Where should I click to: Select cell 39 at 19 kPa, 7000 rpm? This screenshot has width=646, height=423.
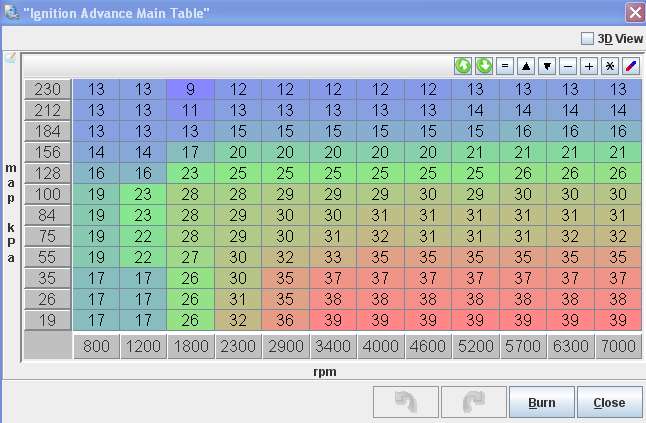618,320
